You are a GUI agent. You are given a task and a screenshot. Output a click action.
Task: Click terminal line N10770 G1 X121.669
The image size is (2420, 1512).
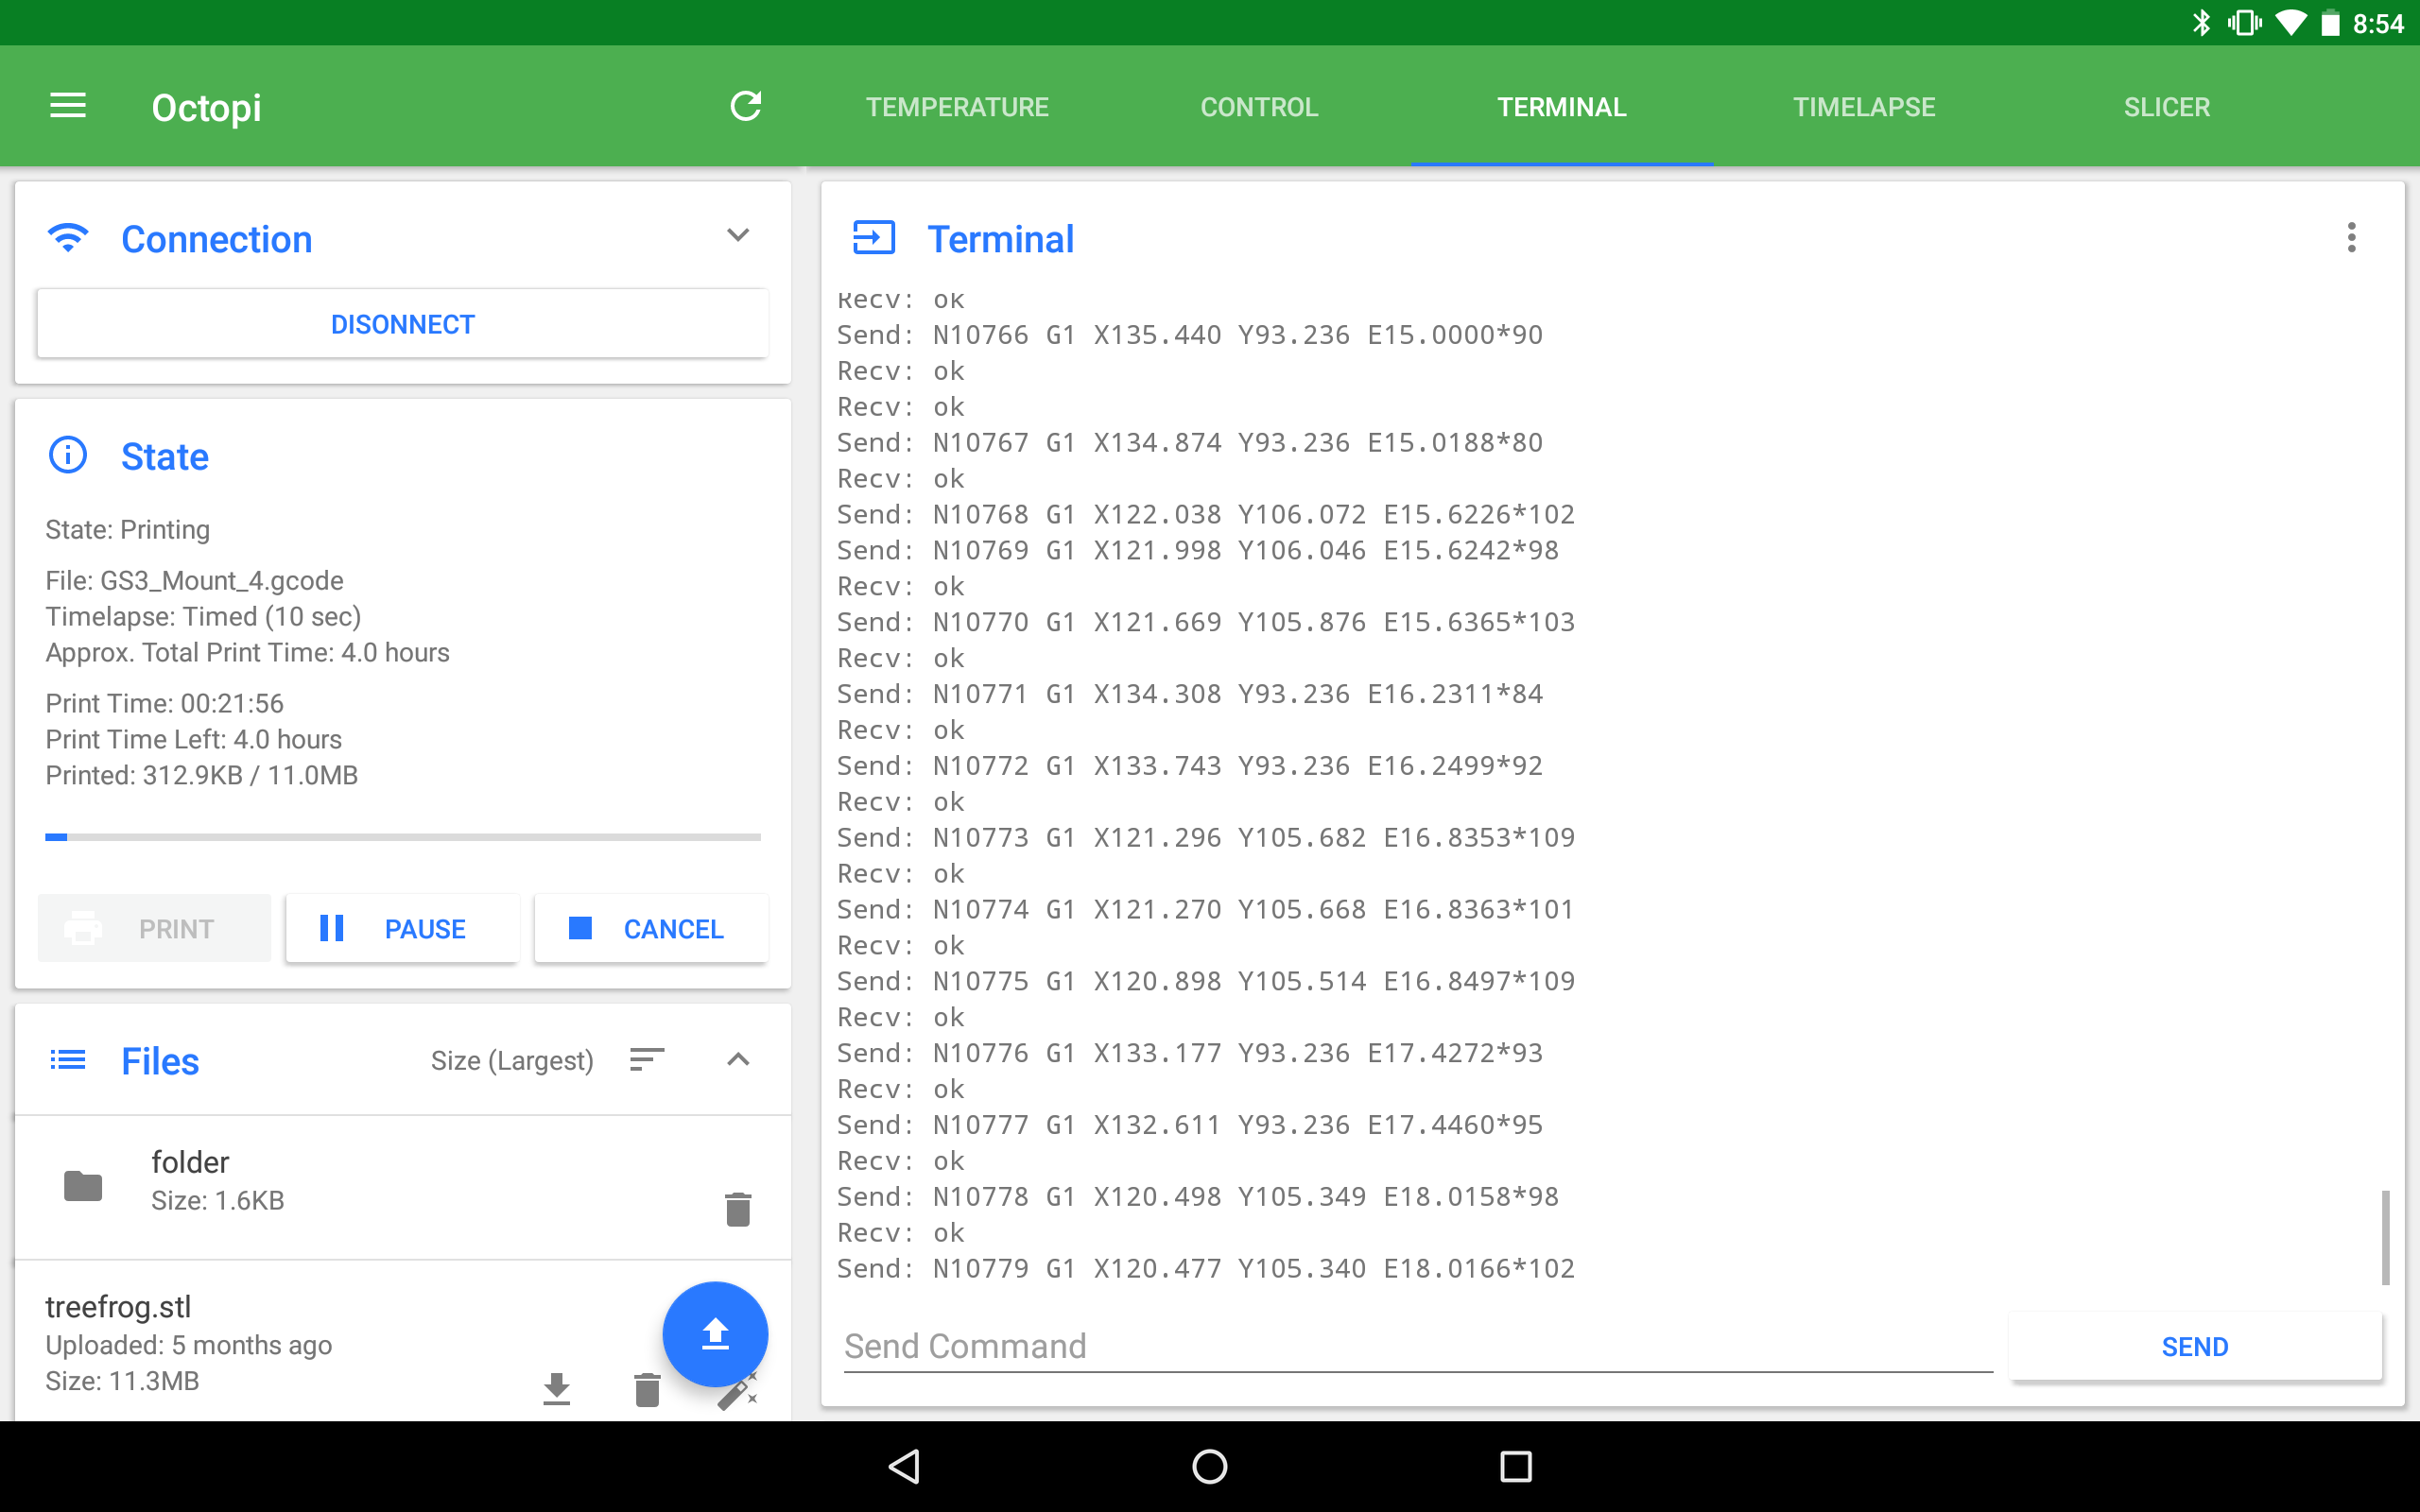click(x=1206, y=622)
